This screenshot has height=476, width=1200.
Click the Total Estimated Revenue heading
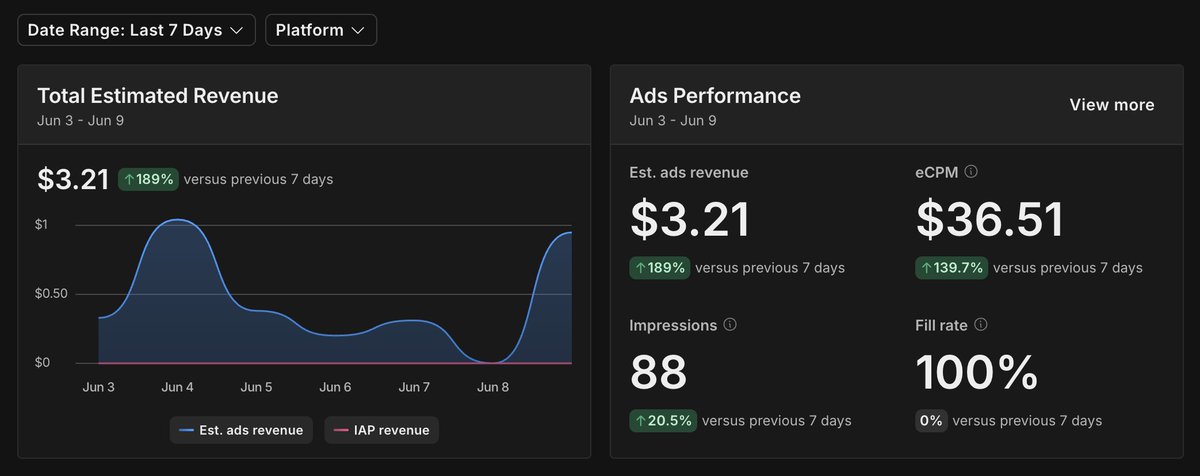pos(158,96)
